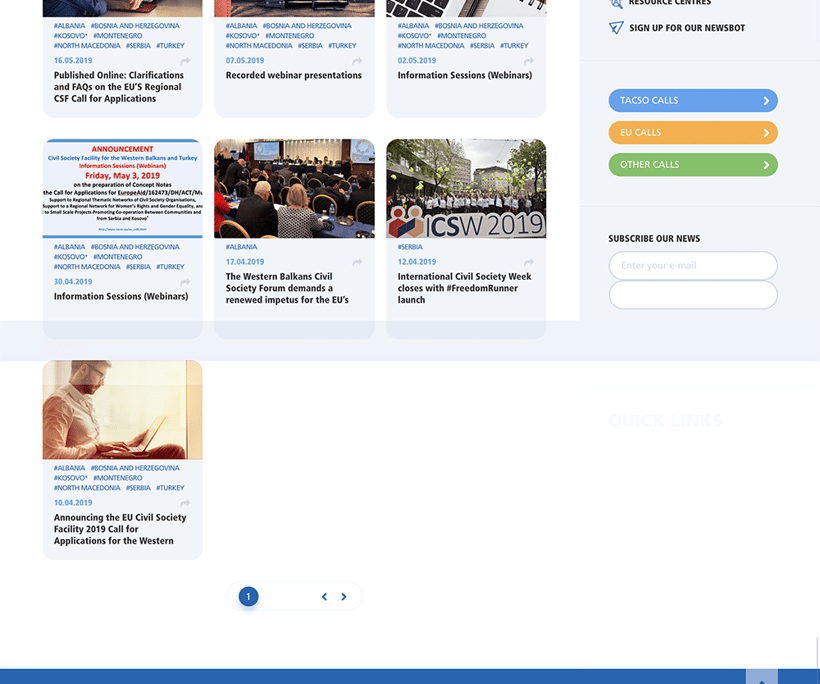Select #SERBIA tag on the 12.04.2019 card
The width and height of the screenshot is (820, 684).
pyautogui.click(x=410, y=247)
